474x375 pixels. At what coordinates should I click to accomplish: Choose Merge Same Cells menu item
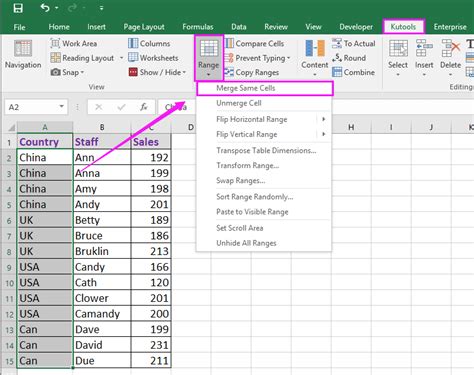[265, 88]
